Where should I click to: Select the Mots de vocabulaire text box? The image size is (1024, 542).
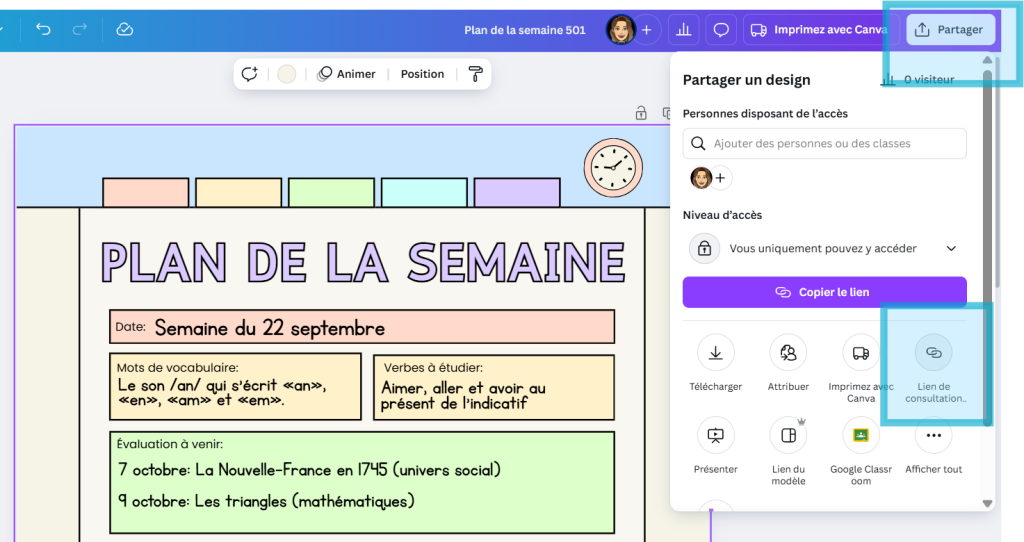coord(235,387)
